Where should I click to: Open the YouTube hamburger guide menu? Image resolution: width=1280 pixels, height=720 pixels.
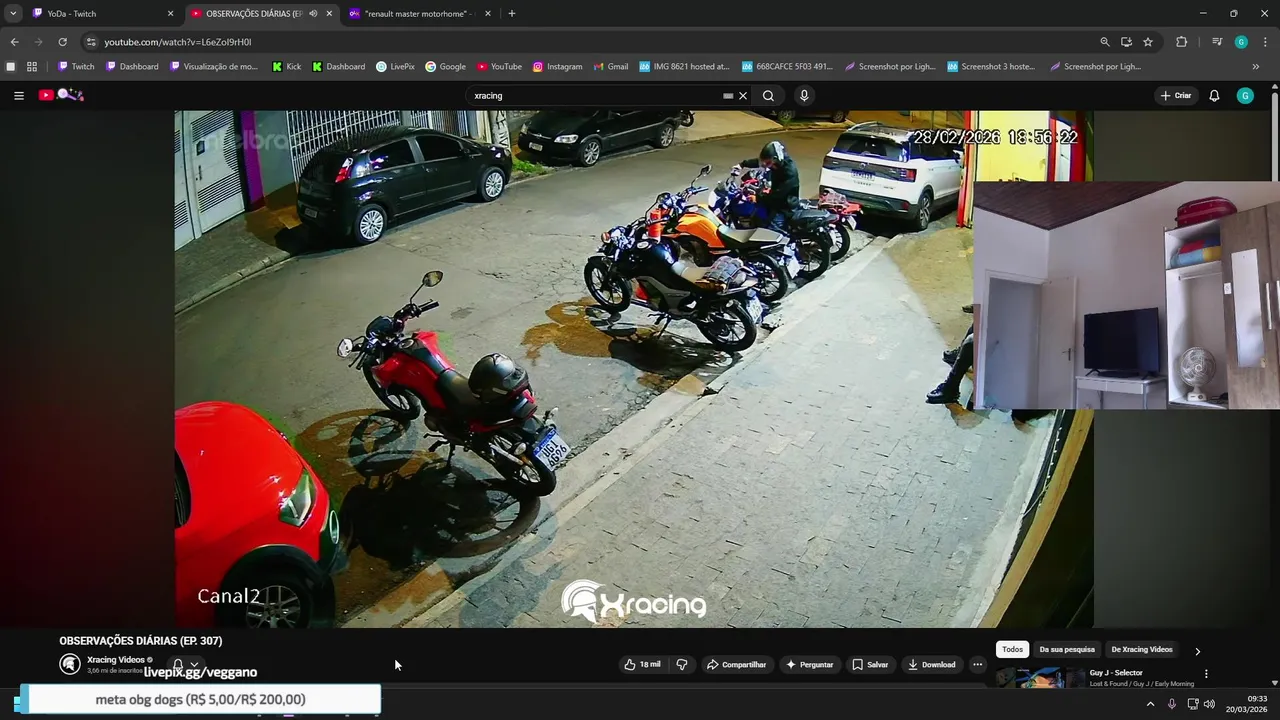click(18, 95)
